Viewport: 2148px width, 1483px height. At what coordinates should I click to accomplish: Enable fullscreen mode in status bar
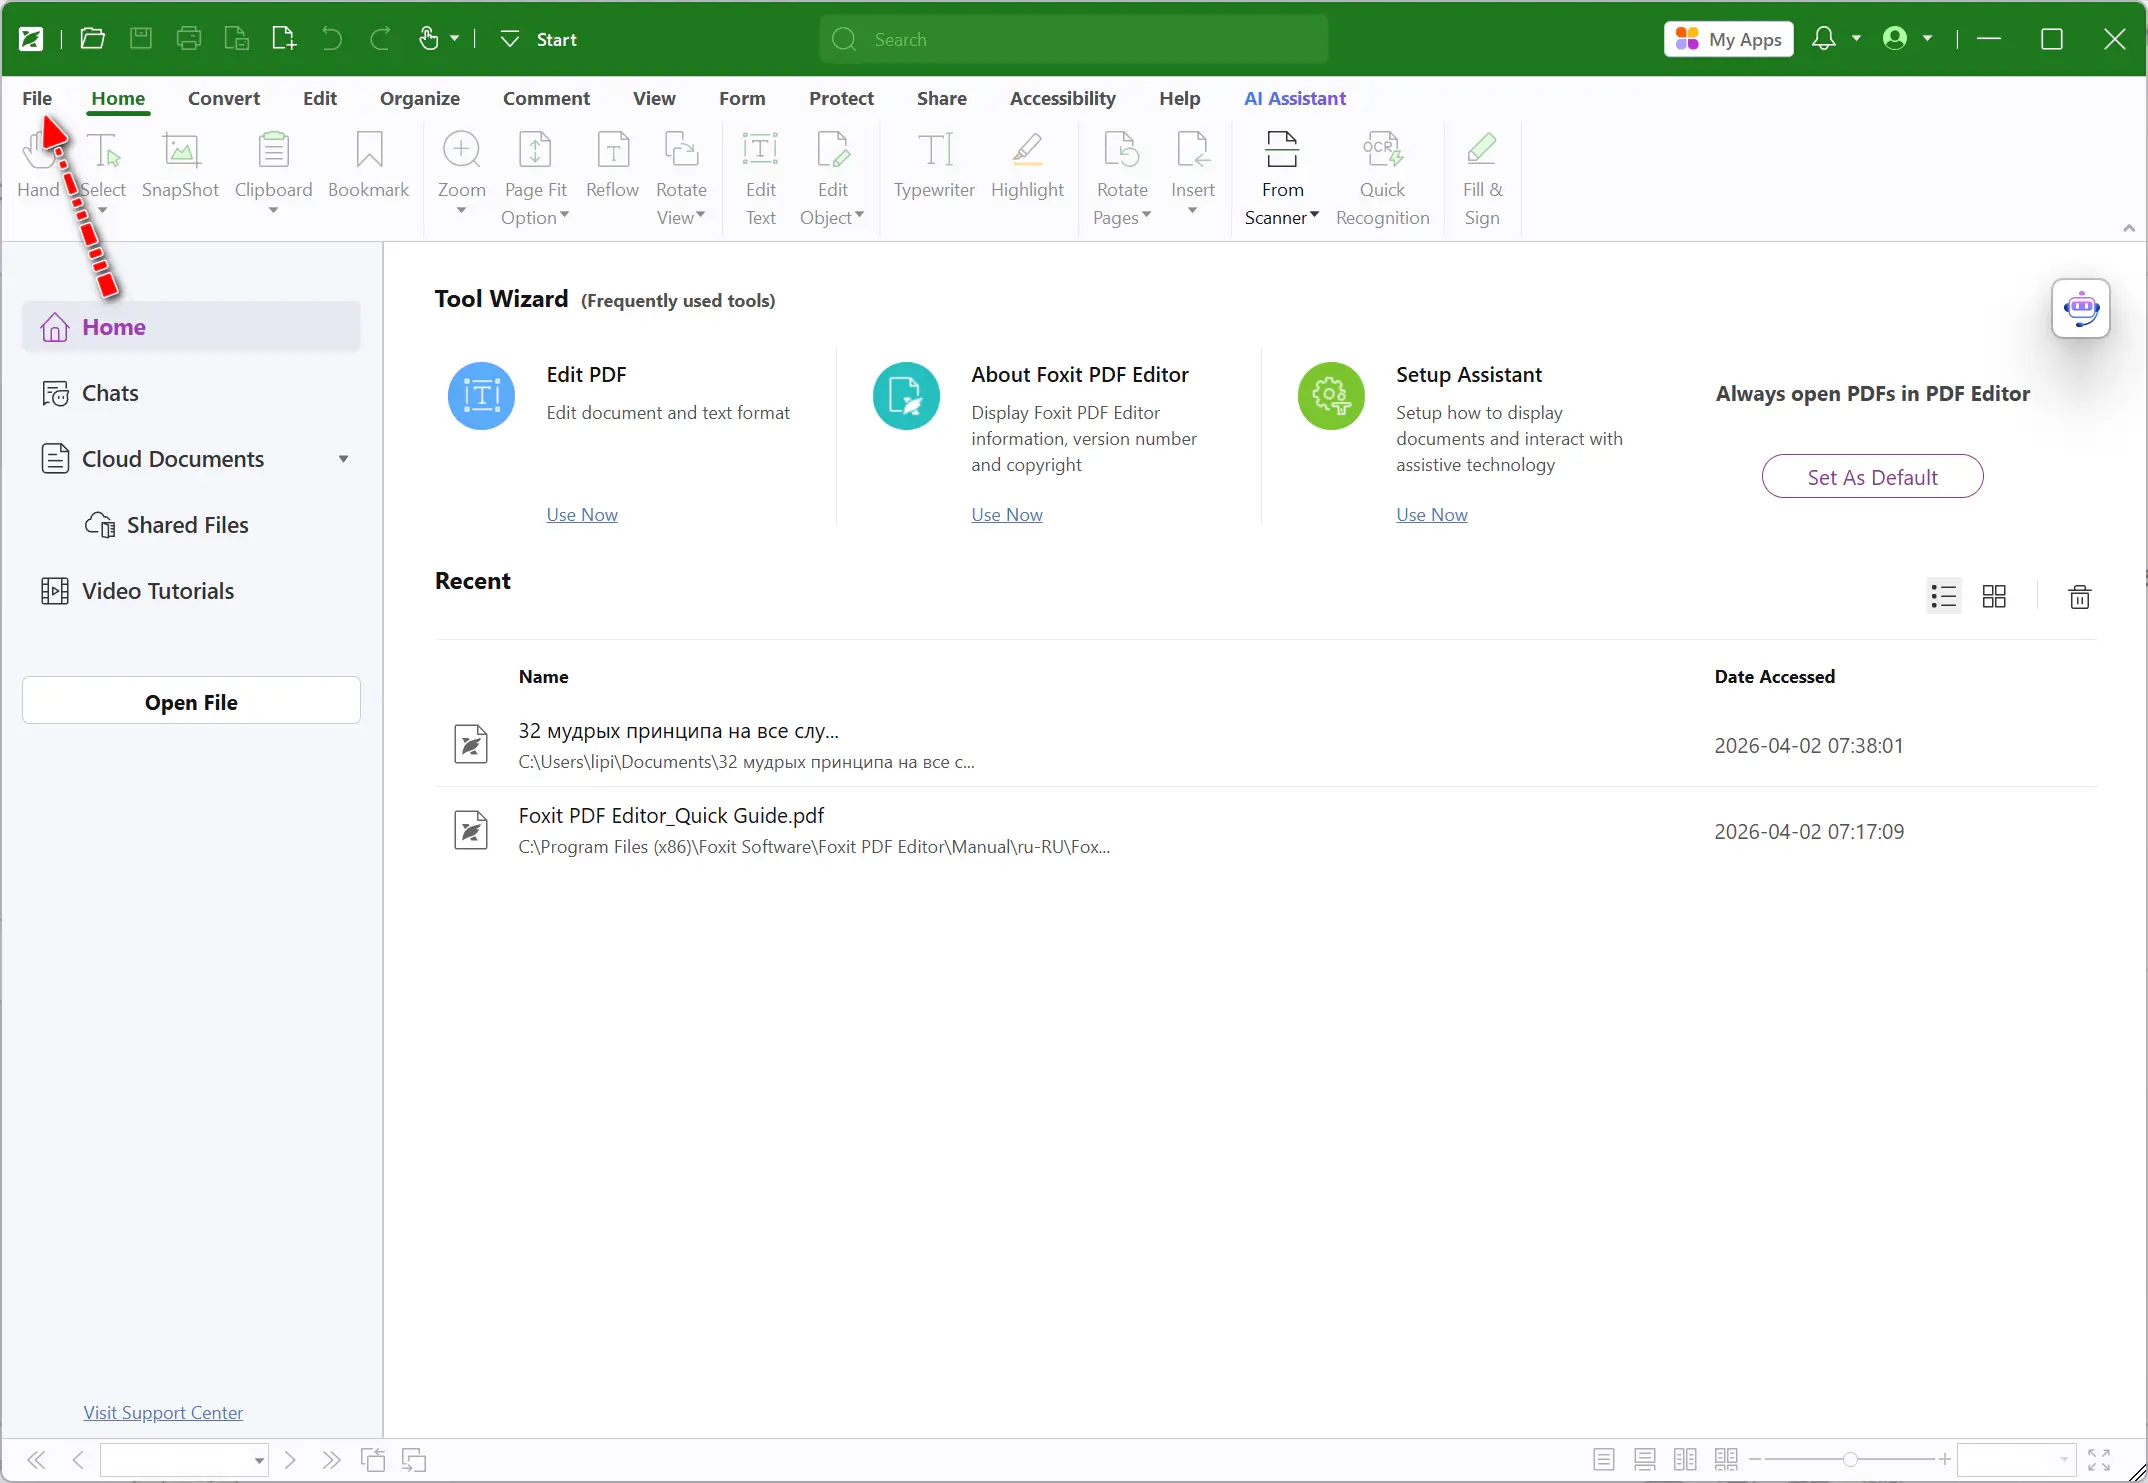coord(2099,1460)
